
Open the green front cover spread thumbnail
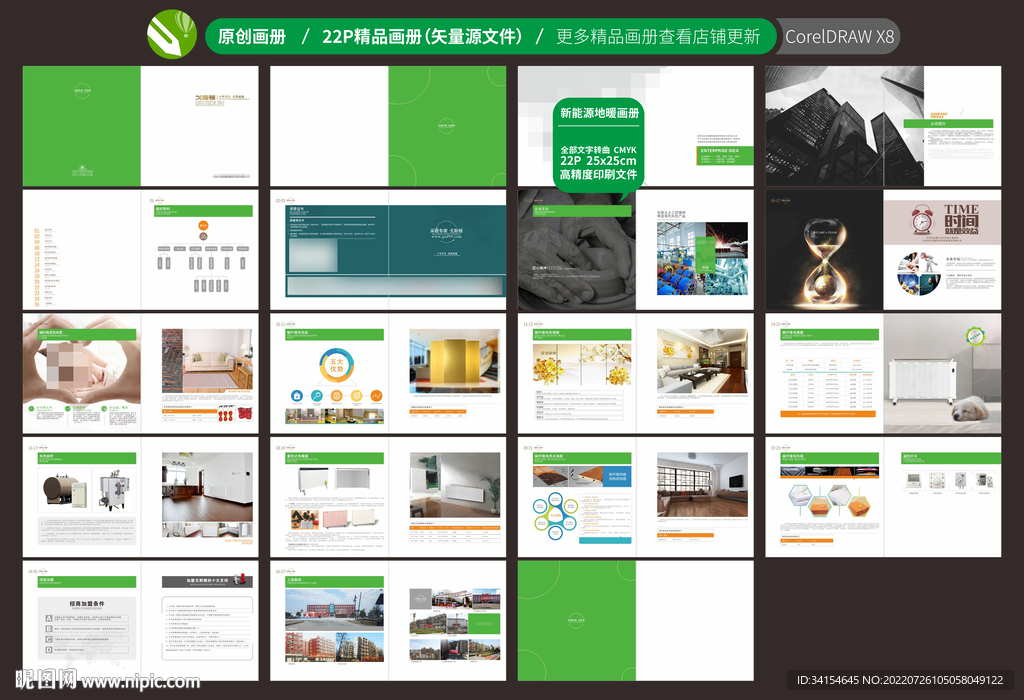pos(140,126)
